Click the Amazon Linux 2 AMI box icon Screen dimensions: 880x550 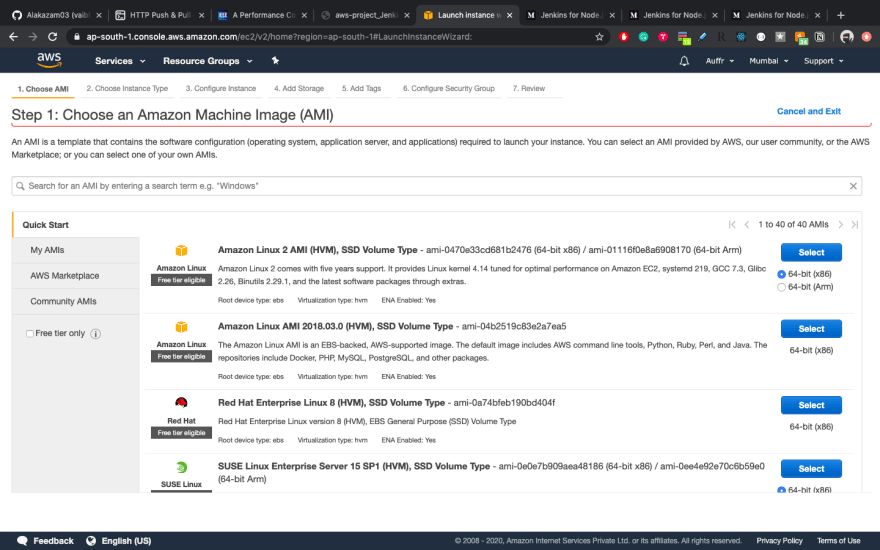click(181, 250)
